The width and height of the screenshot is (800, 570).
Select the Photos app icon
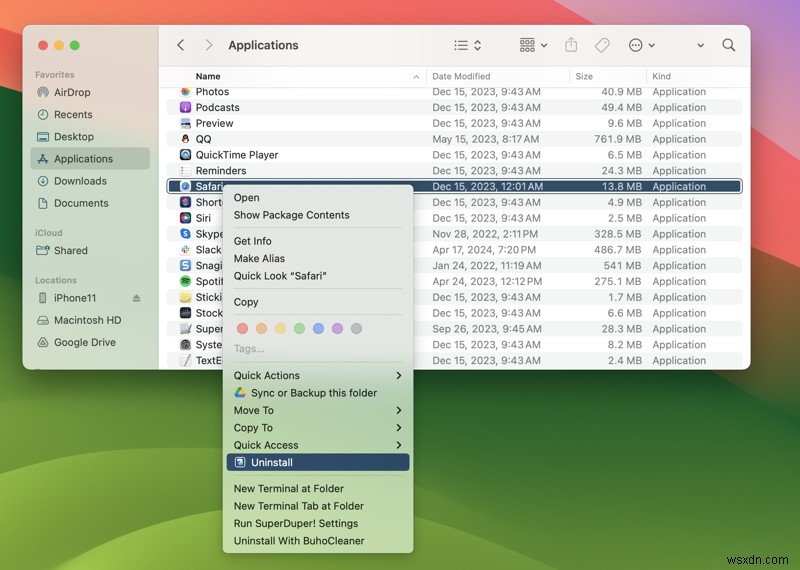(x=185, y=92)
